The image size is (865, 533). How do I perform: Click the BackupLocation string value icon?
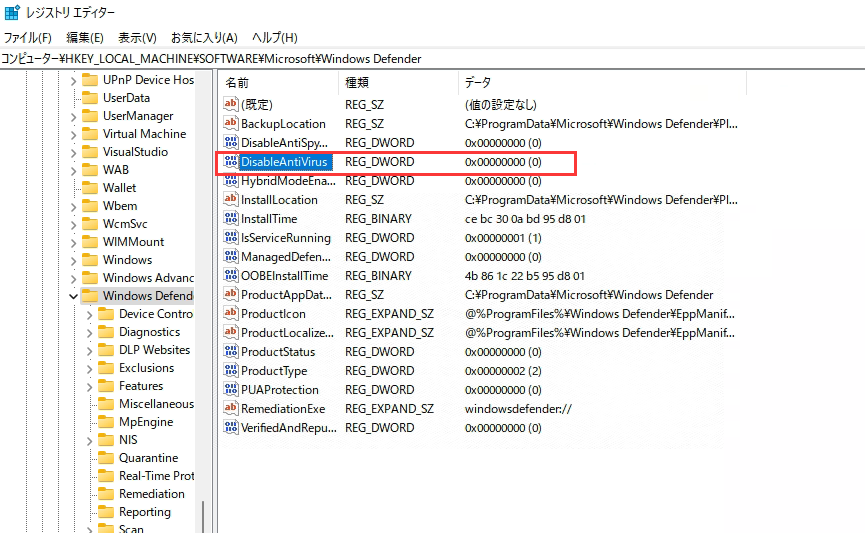(231, 123)
